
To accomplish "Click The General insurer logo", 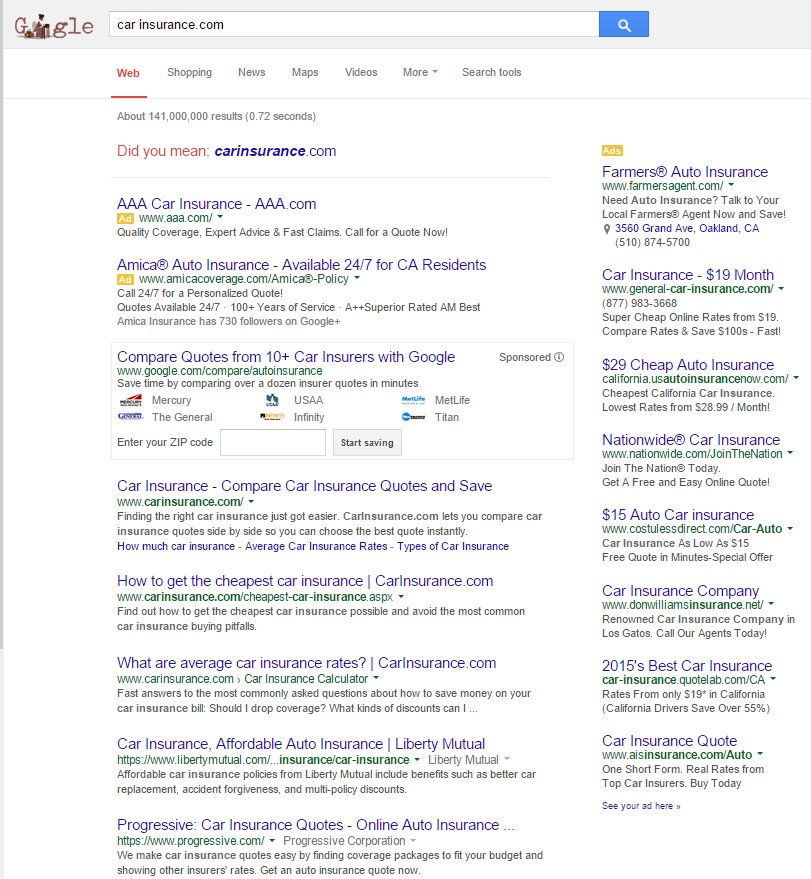I will click(131, 417).
